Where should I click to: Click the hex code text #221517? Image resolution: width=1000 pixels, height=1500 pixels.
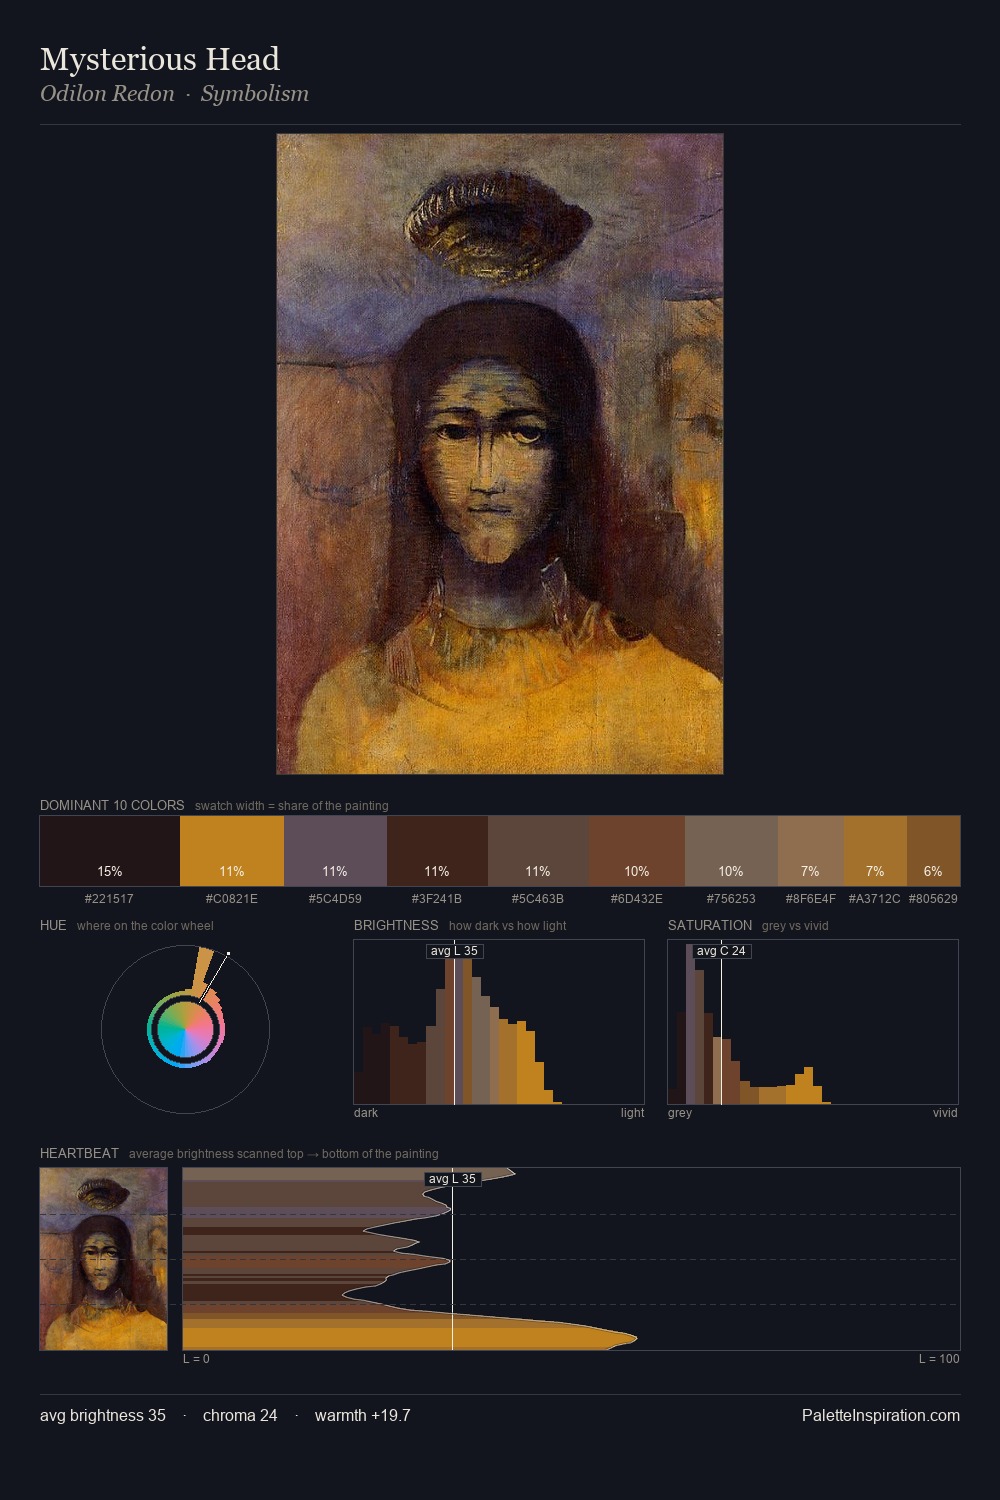(110, 899)
